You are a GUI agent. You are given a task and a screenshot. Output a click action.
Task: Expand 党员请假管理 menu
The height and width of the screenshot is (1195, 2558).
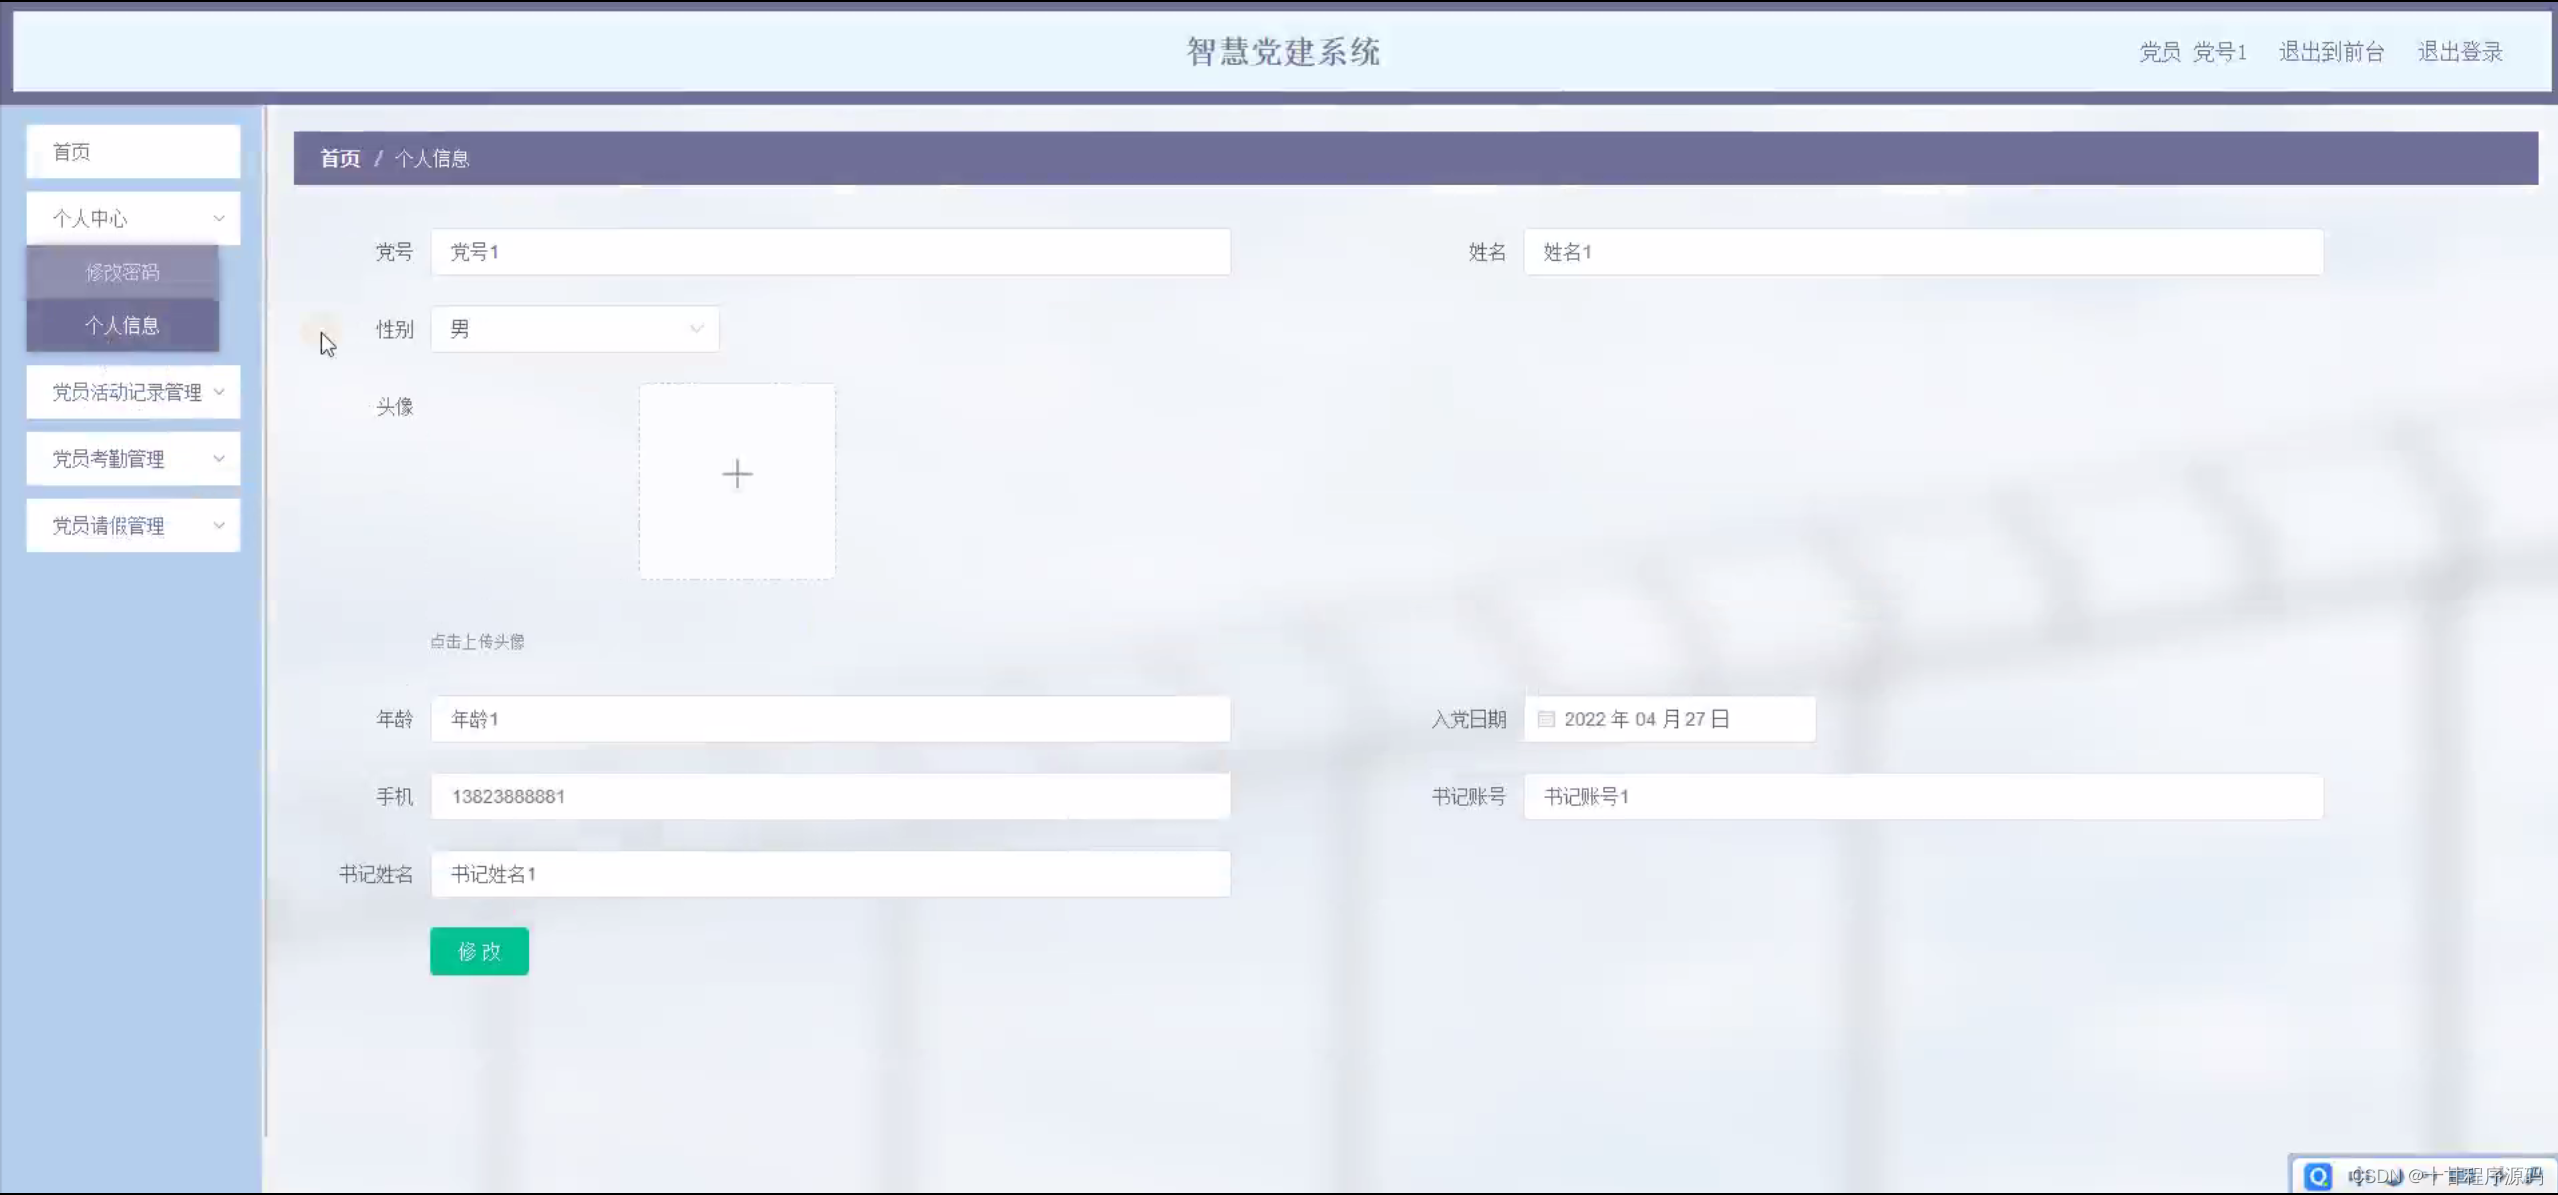(x=133, y=526)
